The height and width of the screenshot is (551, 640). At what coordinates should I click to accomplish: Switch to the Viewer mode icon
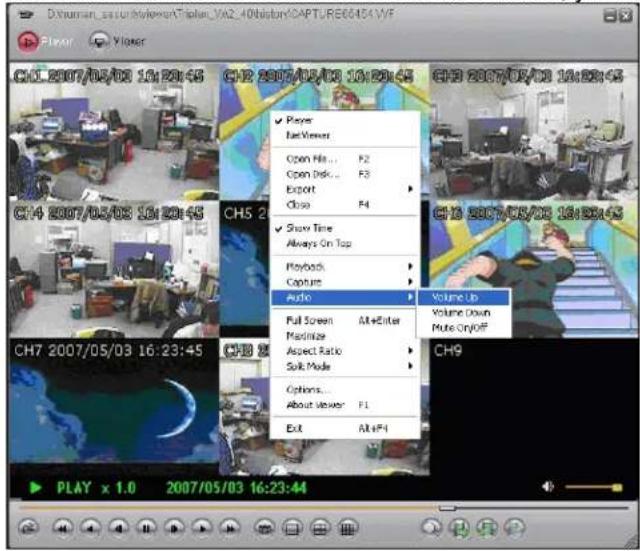click(100, 41)
